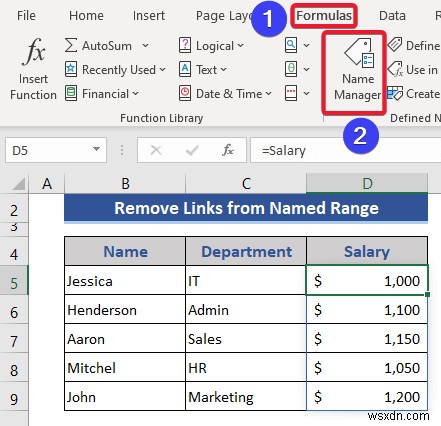The image size is (441, 426).
Task: Expand the AutoSum dropdown arrow
Action: click(145, 45)
